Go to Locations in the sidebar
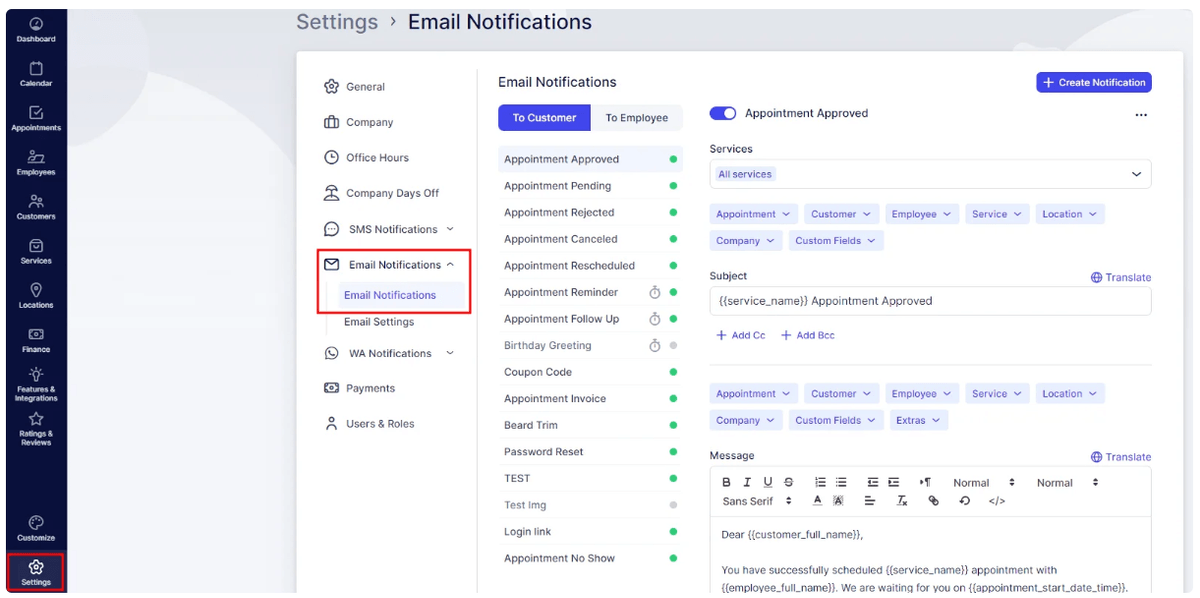Screen dimensions: 1200x598 coord(36,296)
